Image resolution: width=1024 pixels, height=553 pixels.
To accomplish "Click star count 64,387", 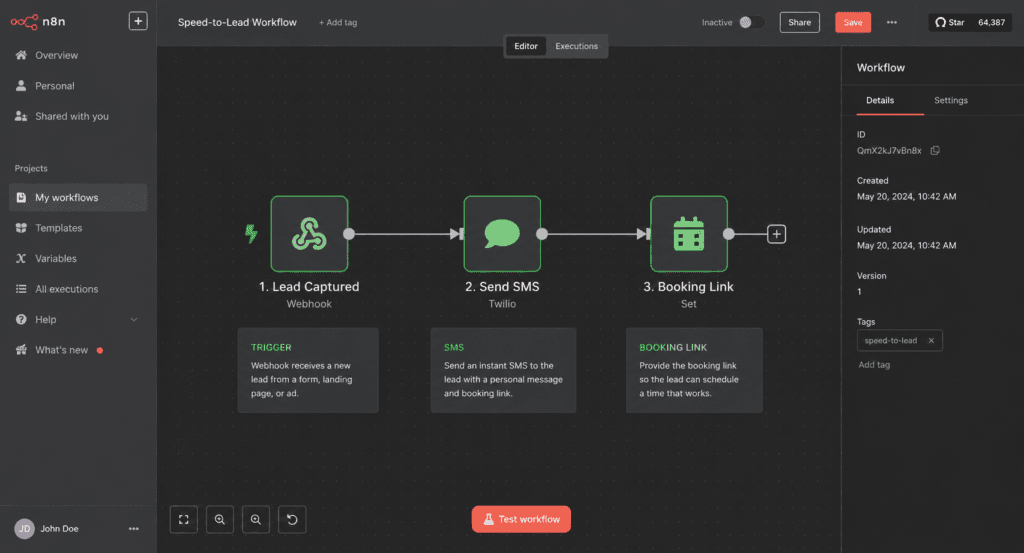I will [991, 22].
